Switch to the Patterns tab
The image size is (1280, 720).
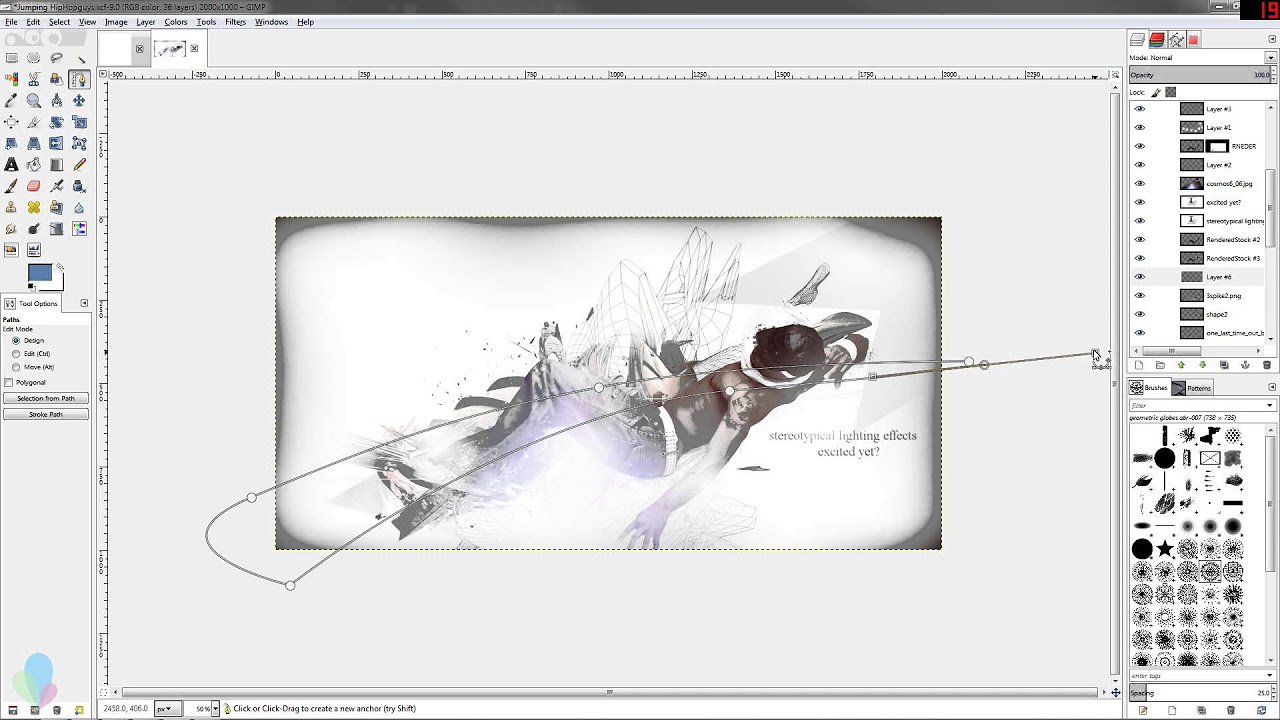[1193, 388]
